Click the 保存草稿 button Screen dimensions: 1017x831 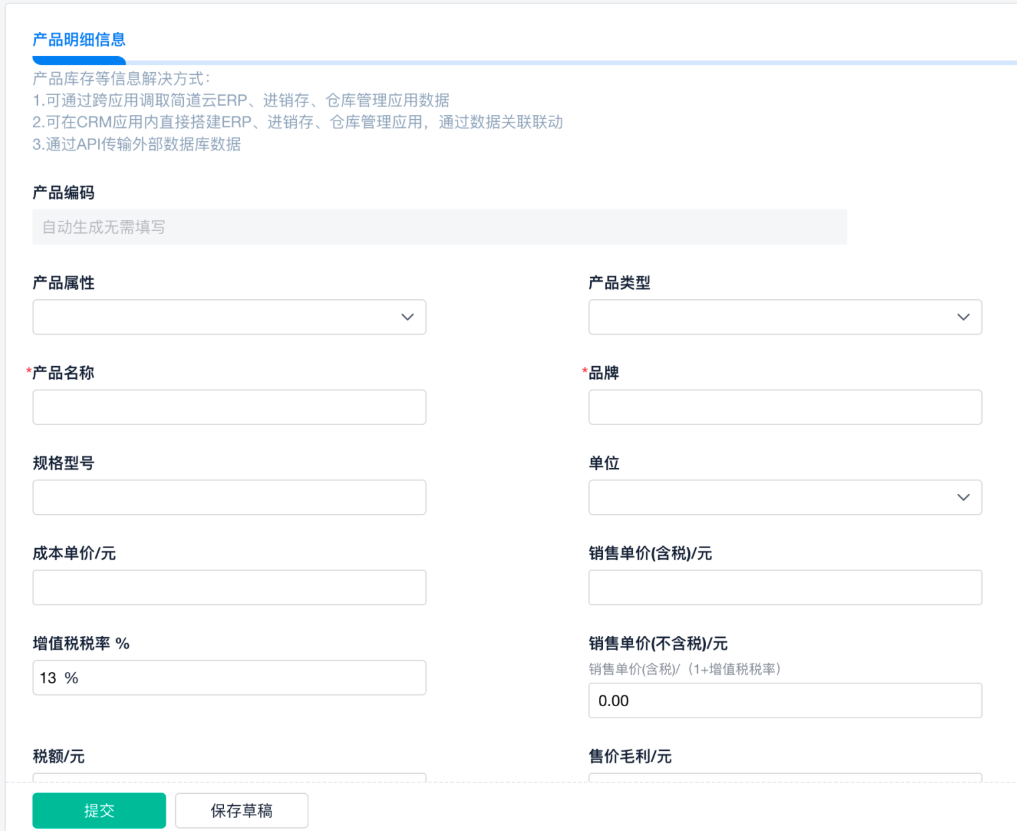coord(241,811)
